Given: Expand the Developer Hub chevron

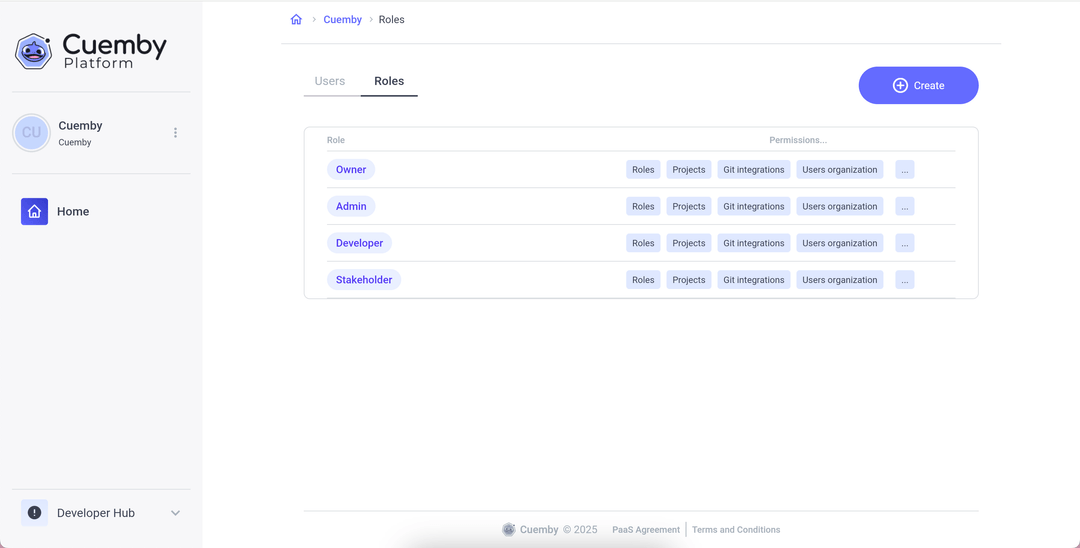Looking at the screenshot, I should pos(175,513).
